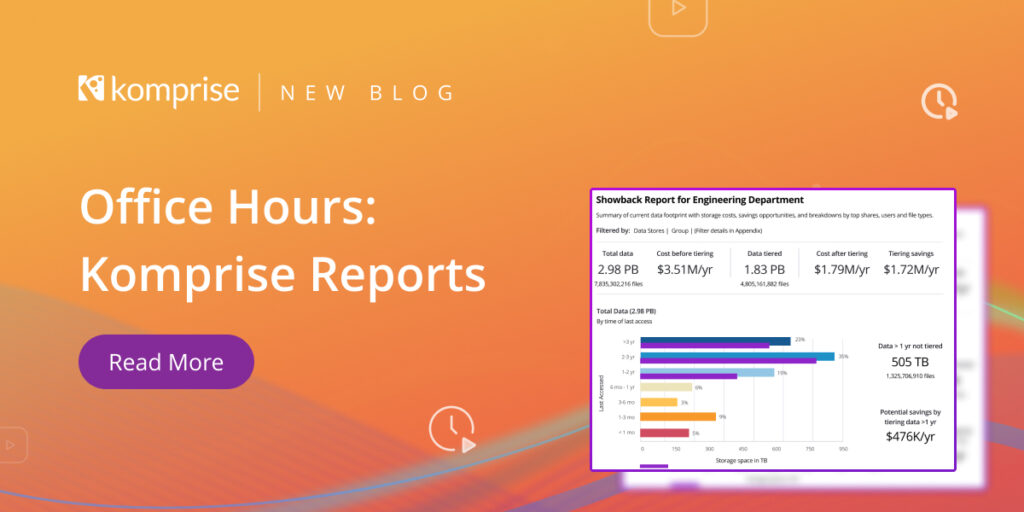The height and width of the screenshot is (512, 1024).
Task: Click the purple Read More button
Action: 166,362
